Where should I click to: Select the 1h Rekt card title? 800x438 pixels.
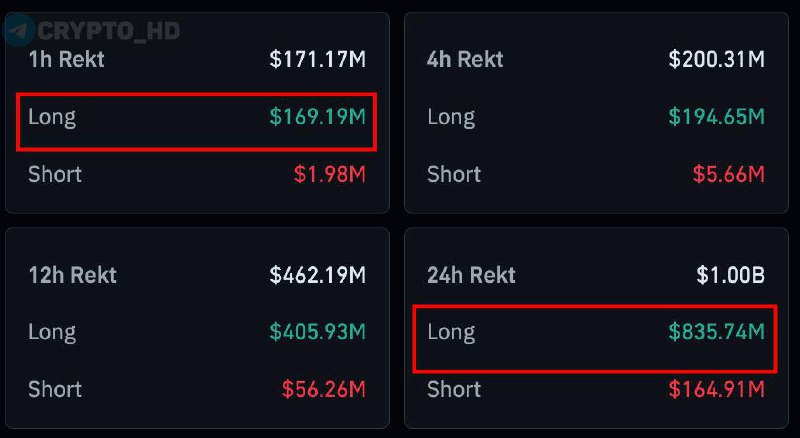(66, 59)
